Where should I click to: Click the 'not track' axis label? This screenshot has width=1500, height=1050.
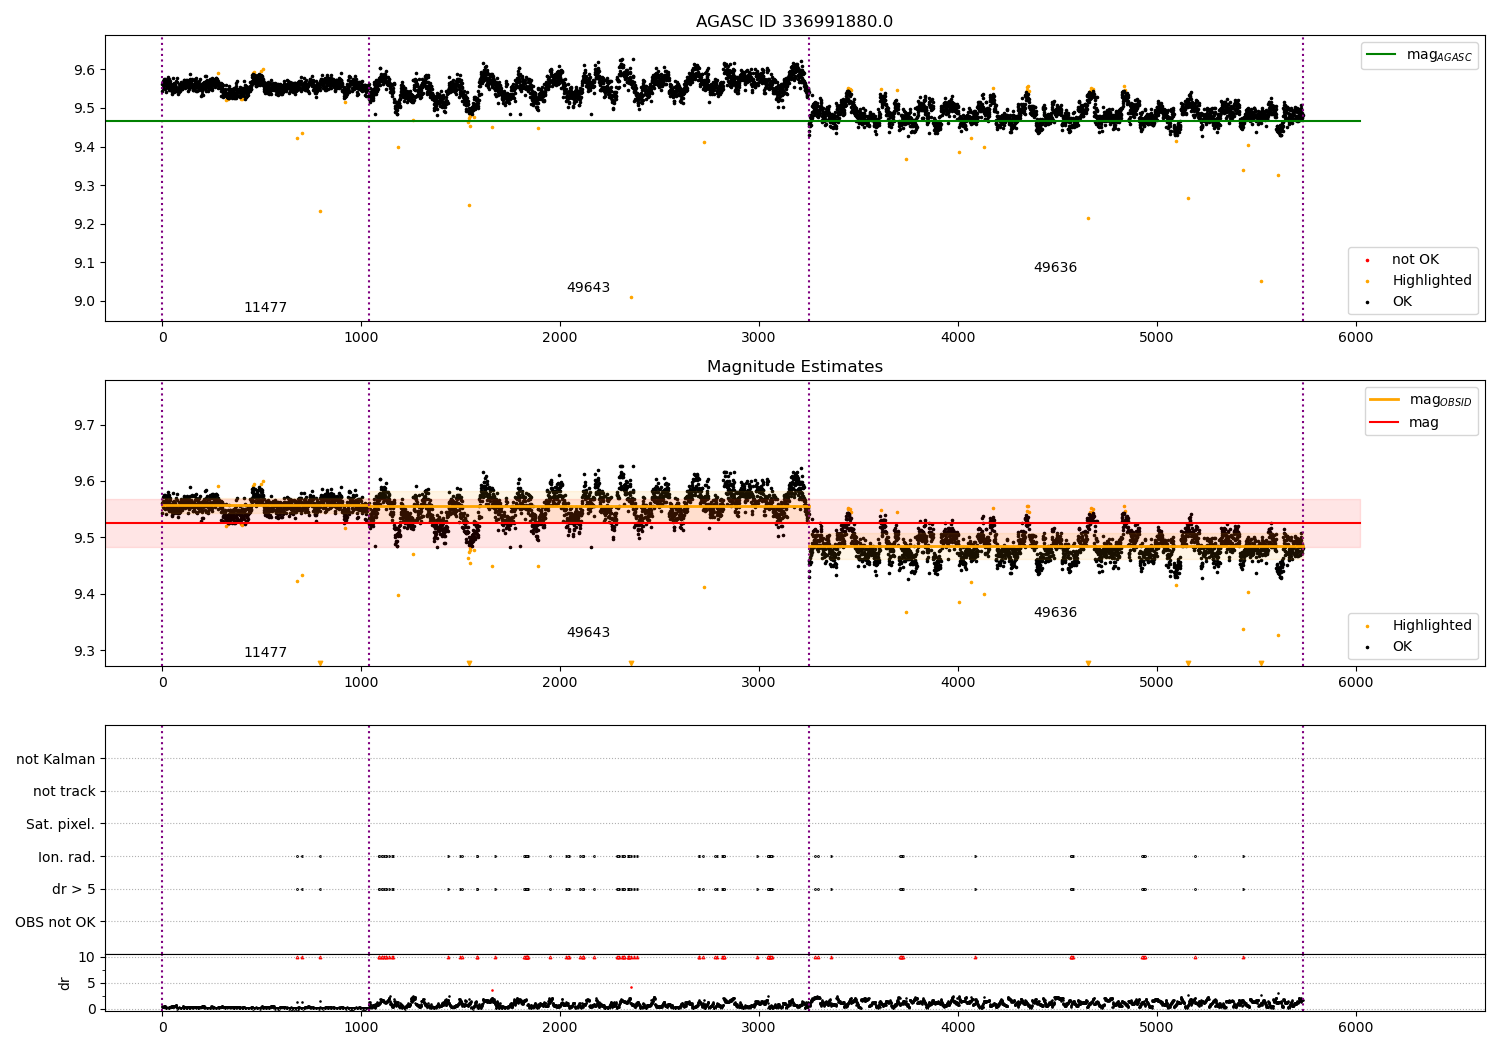64,792
